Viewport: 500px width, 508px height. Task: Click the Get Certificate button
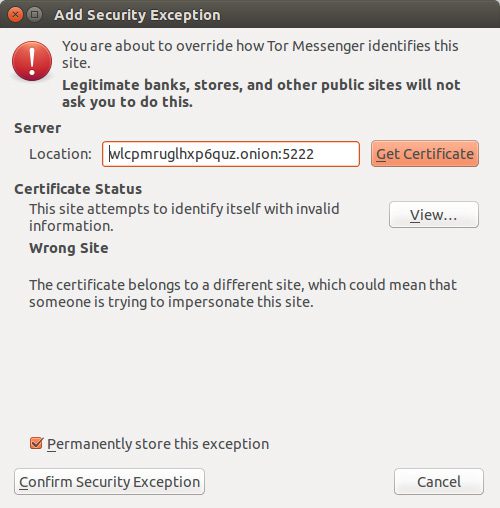click(x=425, y=154)
